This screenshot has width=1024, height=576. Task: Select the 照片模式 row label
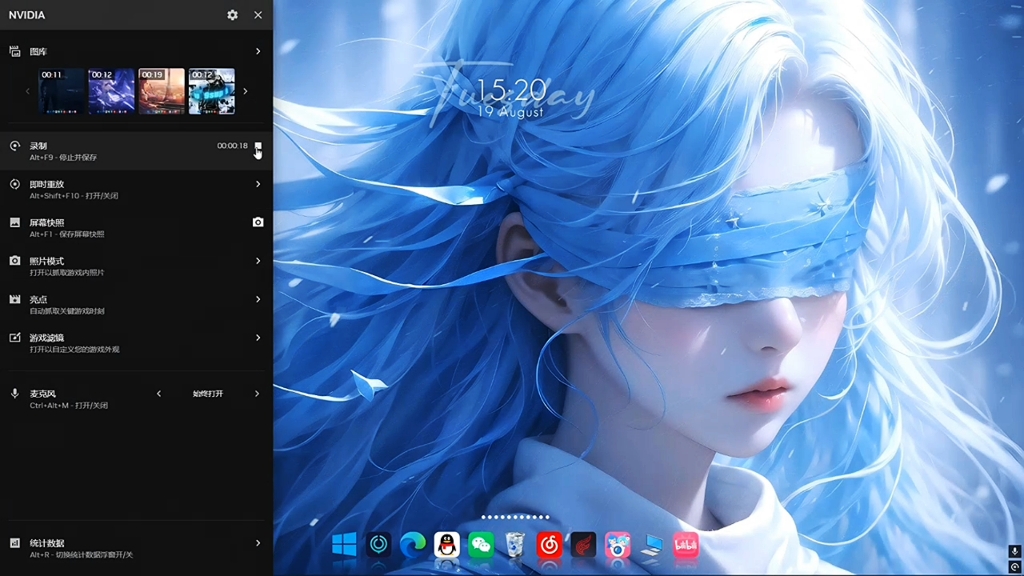[46, 261]
